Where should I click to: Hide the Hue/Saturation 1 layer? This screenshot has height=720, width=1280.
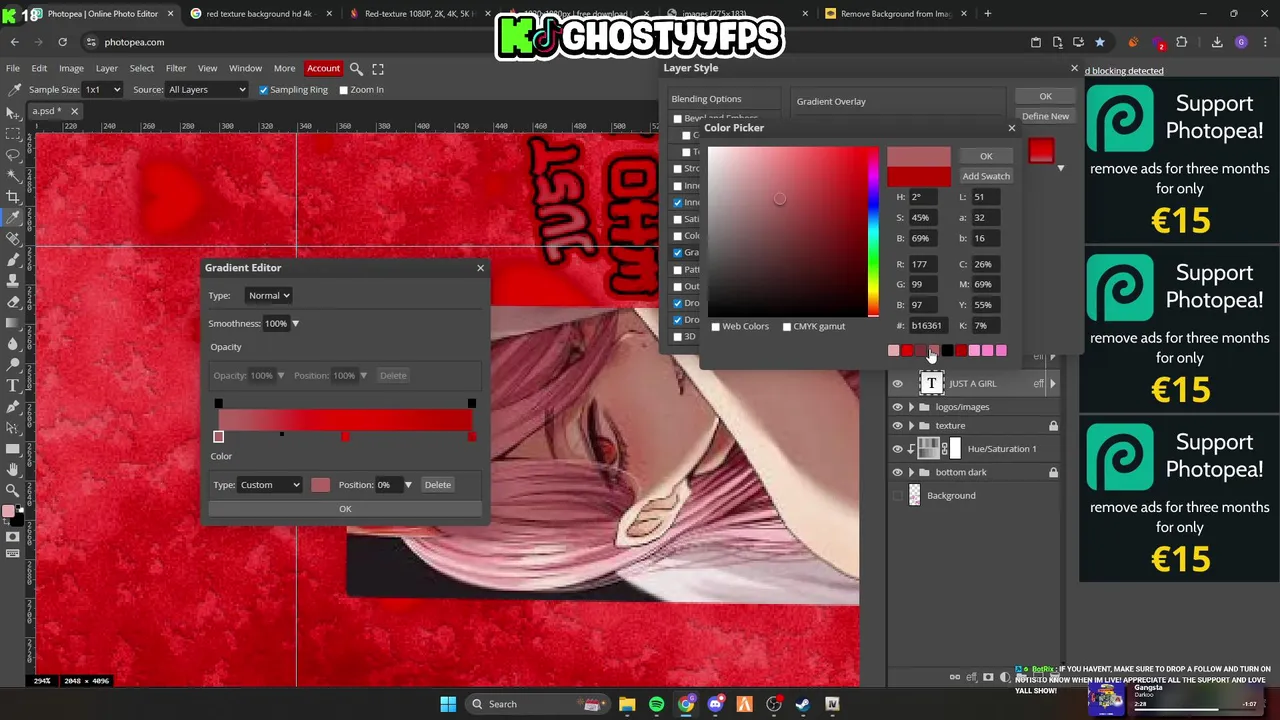pos(897,449)
